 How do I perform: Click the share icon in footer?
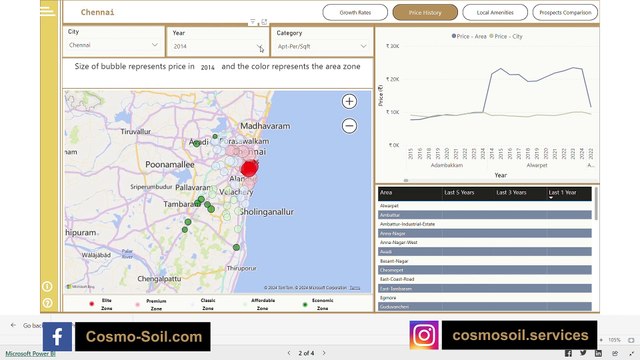615,353
